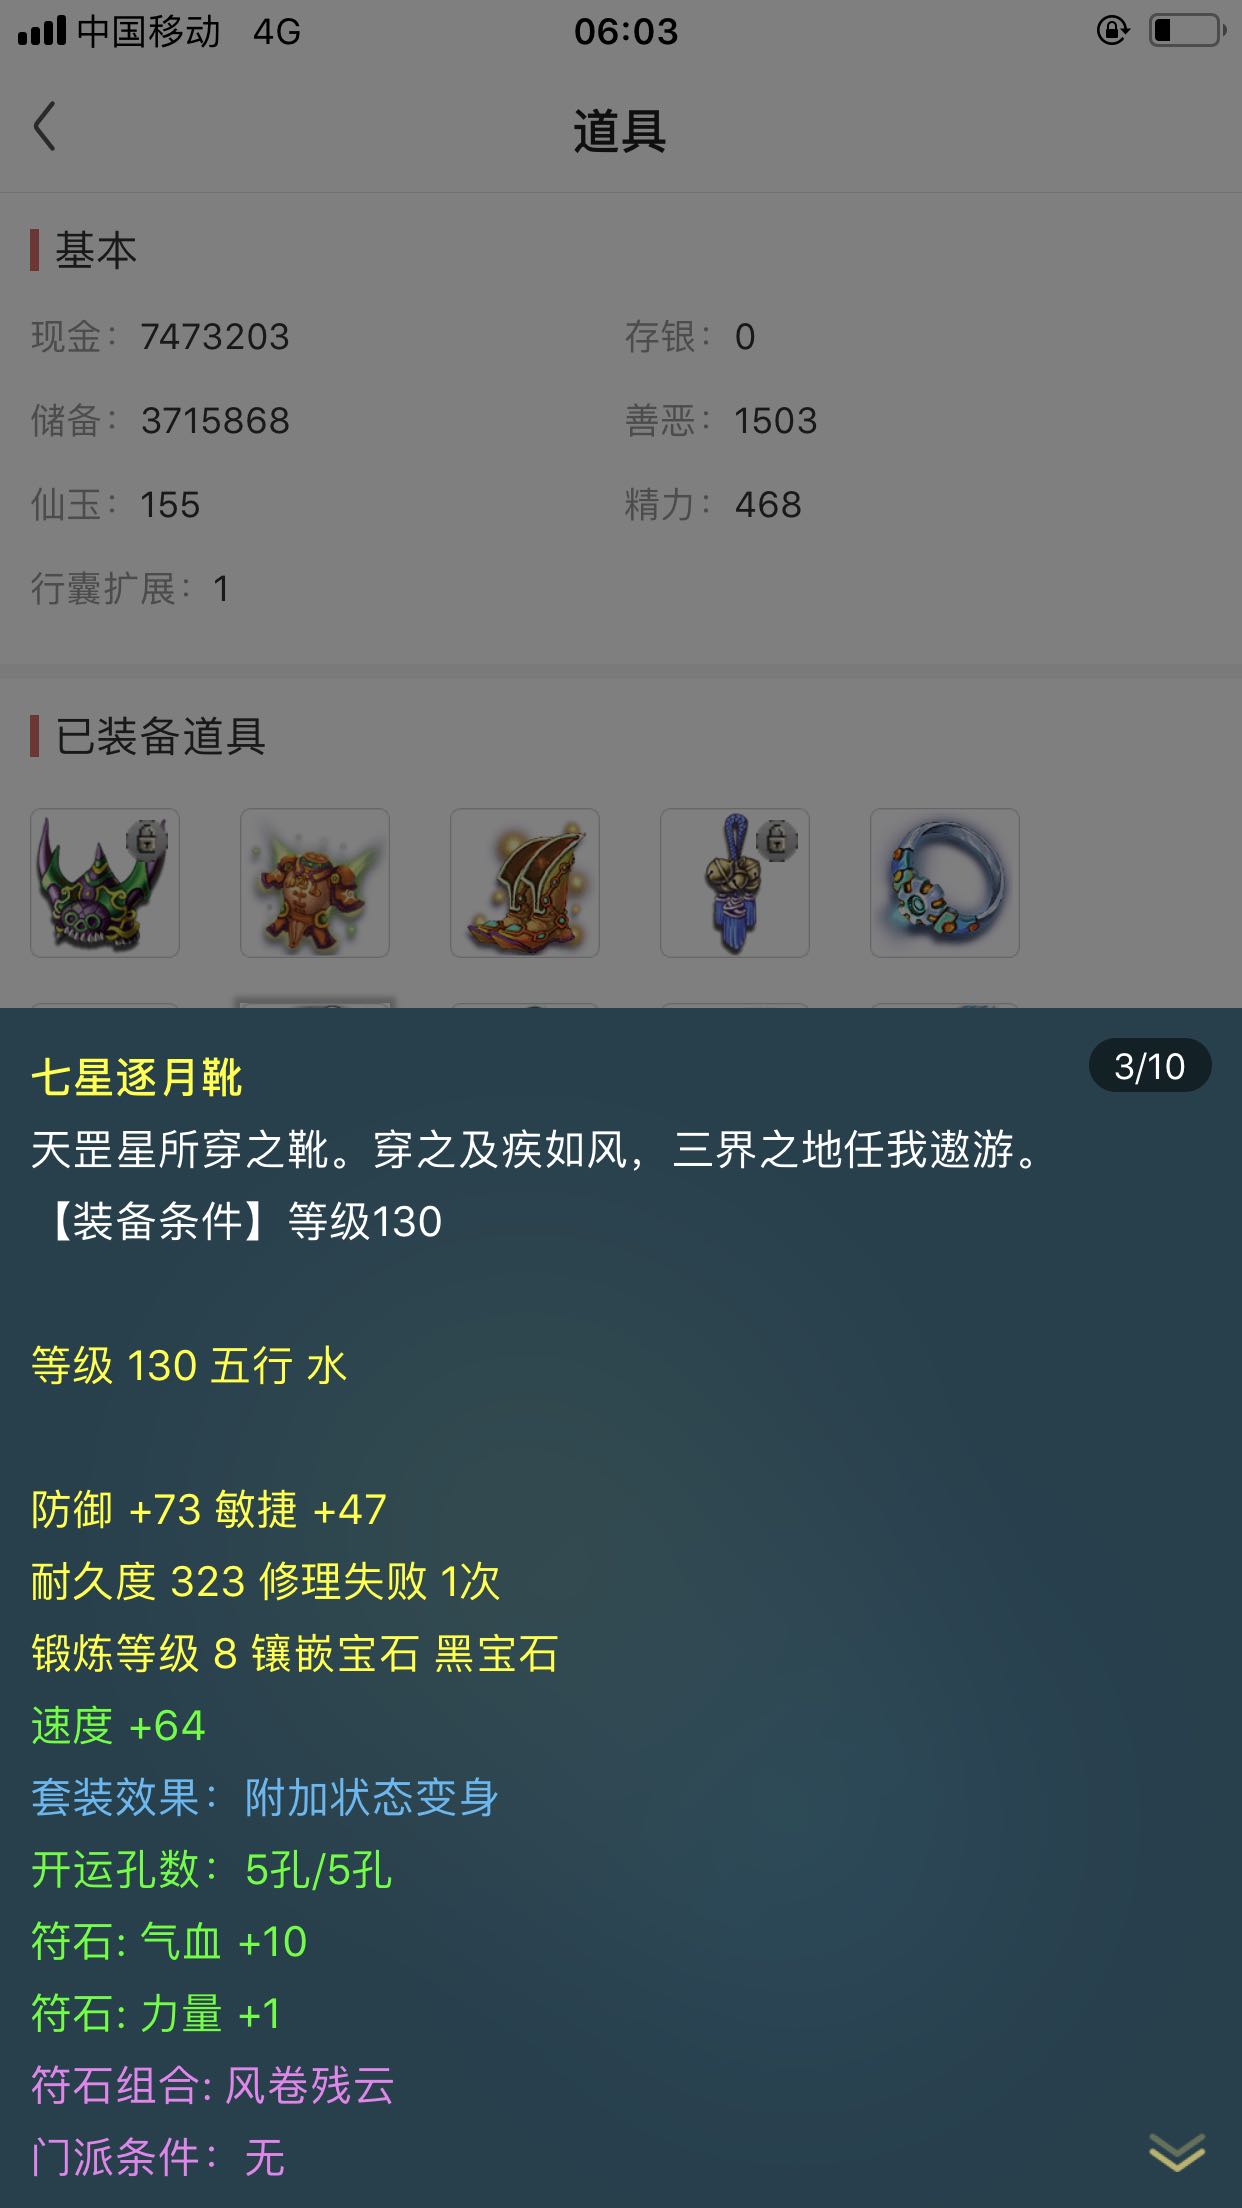Tap the 现金 7473203 value
The image size is (1242, 2208).
pos(215,337)
